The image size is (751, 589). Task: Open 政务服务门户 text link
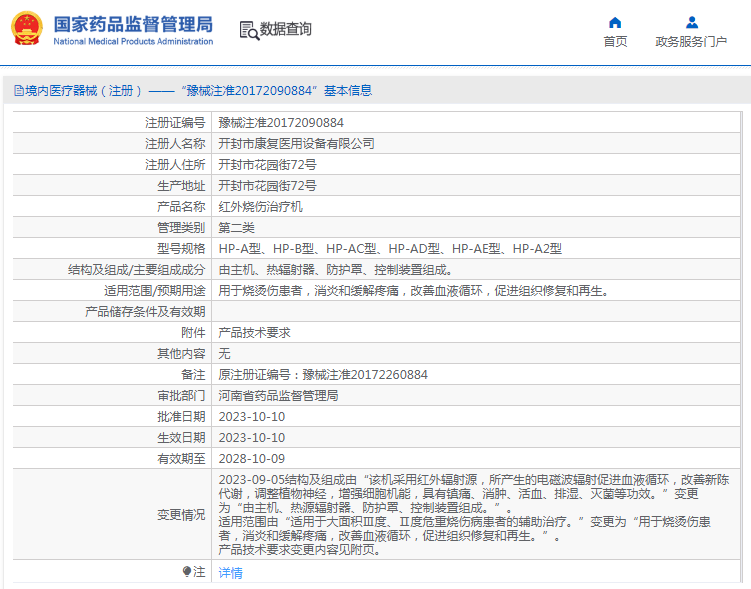(691, 42)
